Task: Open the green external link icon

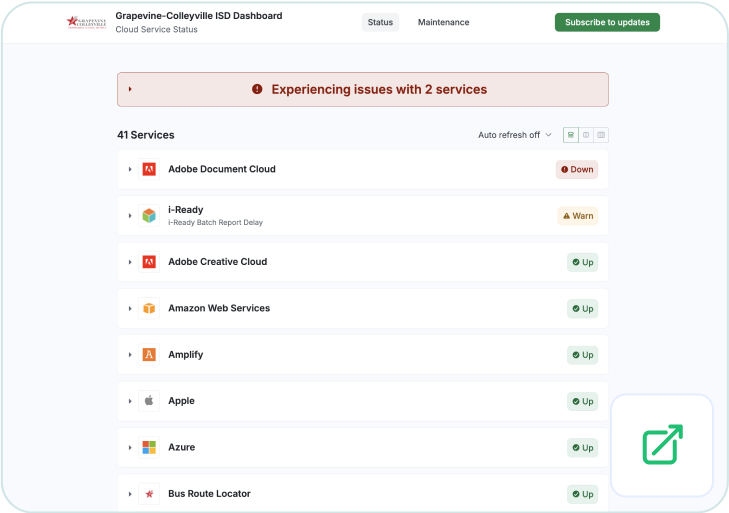Action: [662, 445]
